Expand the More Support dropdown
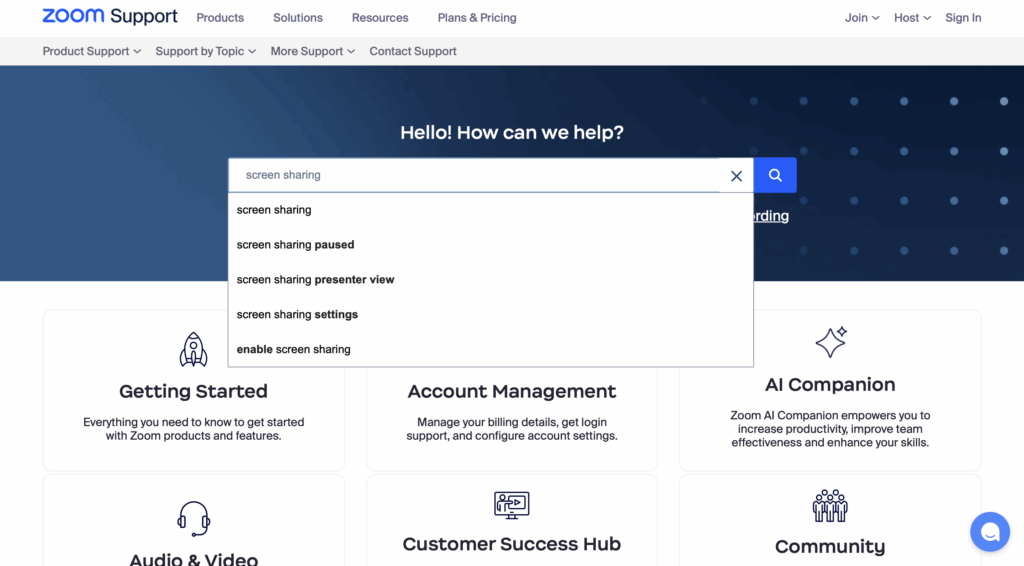The width and height of the screenshot is (1024, 566). point(312,51)
